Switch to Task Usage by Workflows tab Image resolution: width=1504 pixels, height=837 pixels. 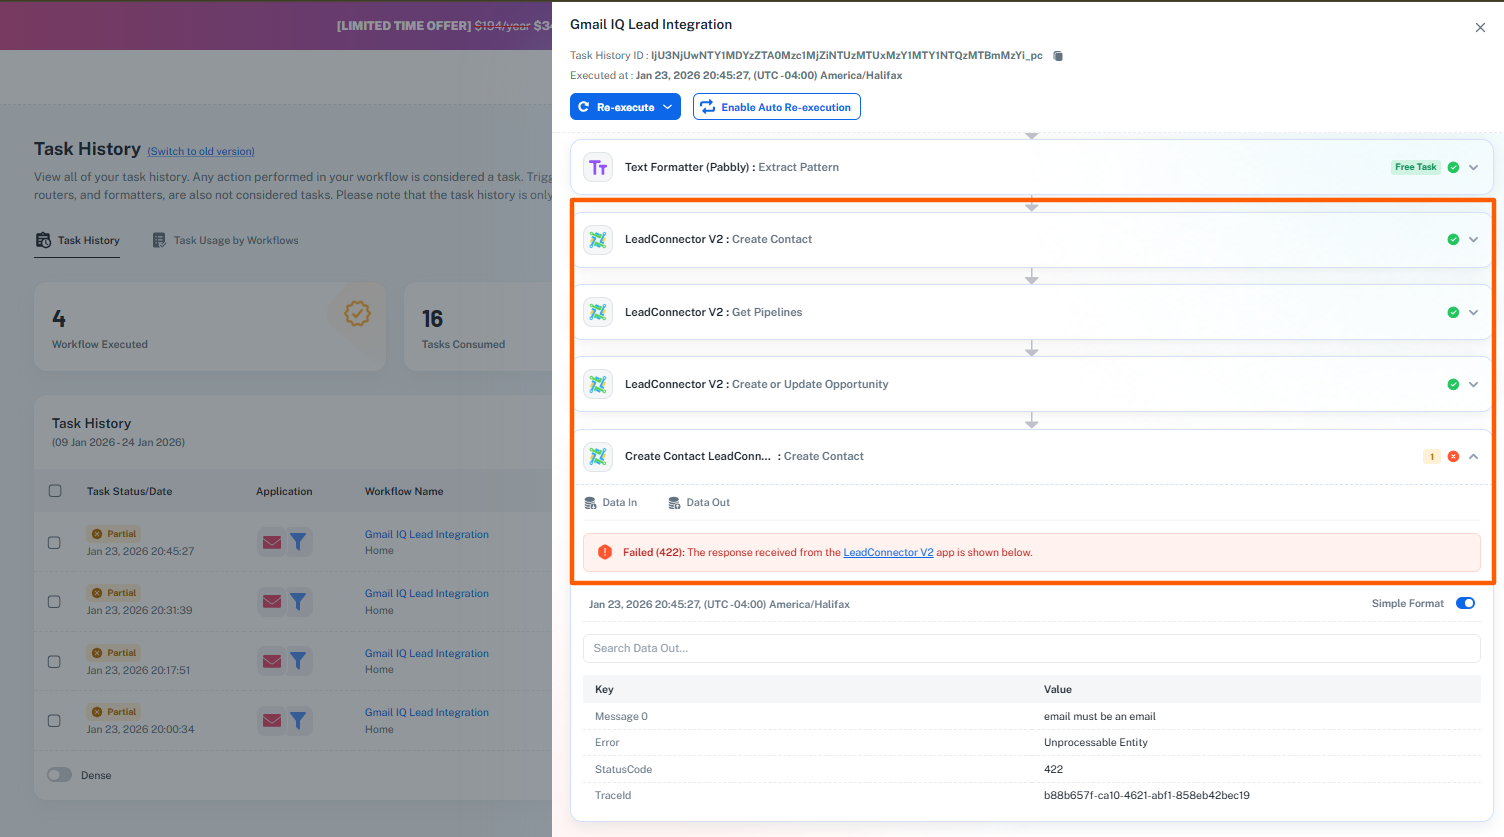coord(225,240)
